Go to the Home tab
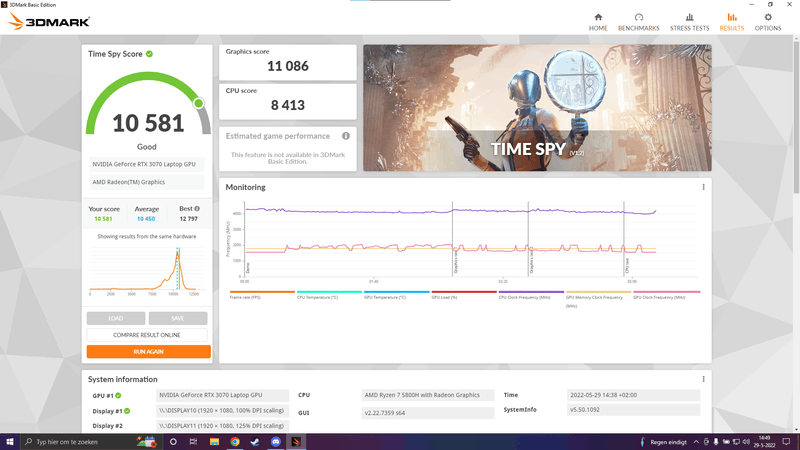This screenshot has width=800, height=450. pyautogui.click(x=598, y=22)
